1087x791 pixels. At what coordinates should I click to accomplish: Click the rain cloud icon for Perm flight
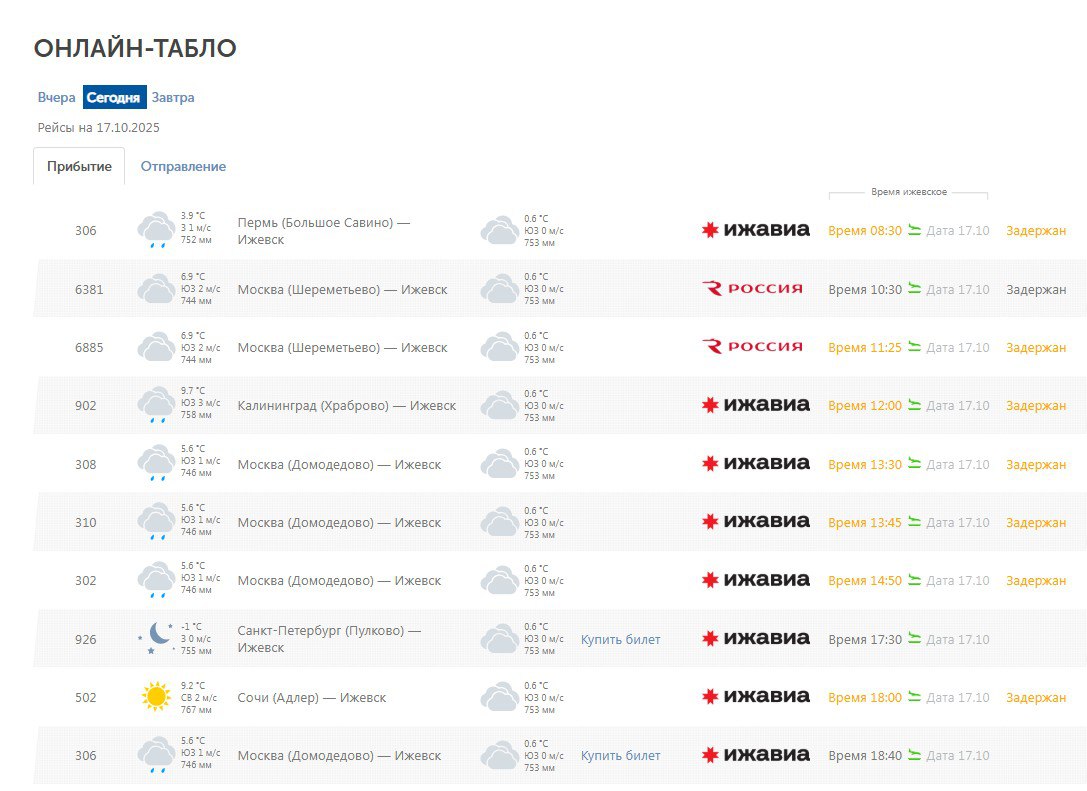coord(156,230)
